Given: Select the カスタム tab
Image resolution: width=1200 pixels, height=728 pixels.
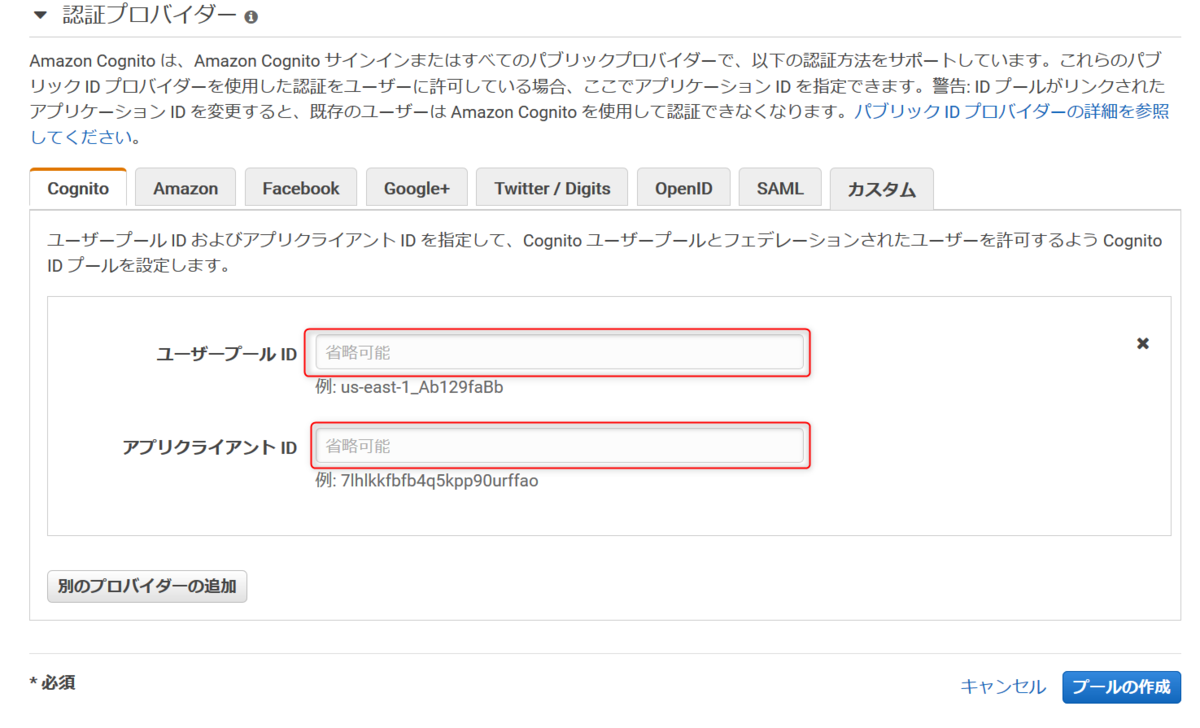Looking at the screenshot, I should point(881,188).
